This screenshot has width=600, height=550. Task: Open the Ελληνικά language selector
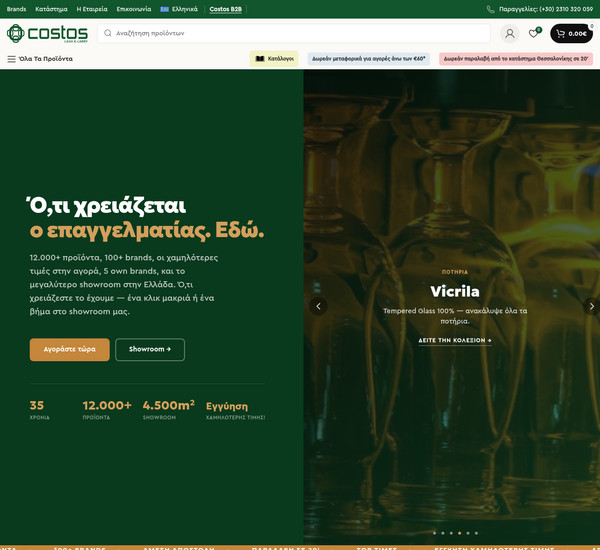pyautogui.click(x=179, y=9)
